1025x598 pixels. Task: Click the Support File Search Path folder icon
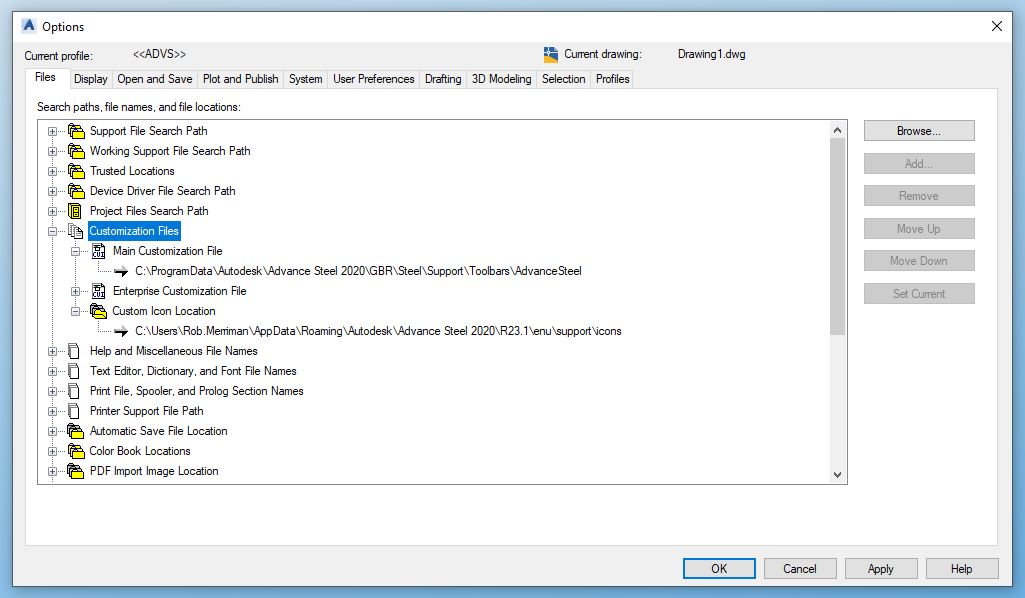(x=77, y=131)
